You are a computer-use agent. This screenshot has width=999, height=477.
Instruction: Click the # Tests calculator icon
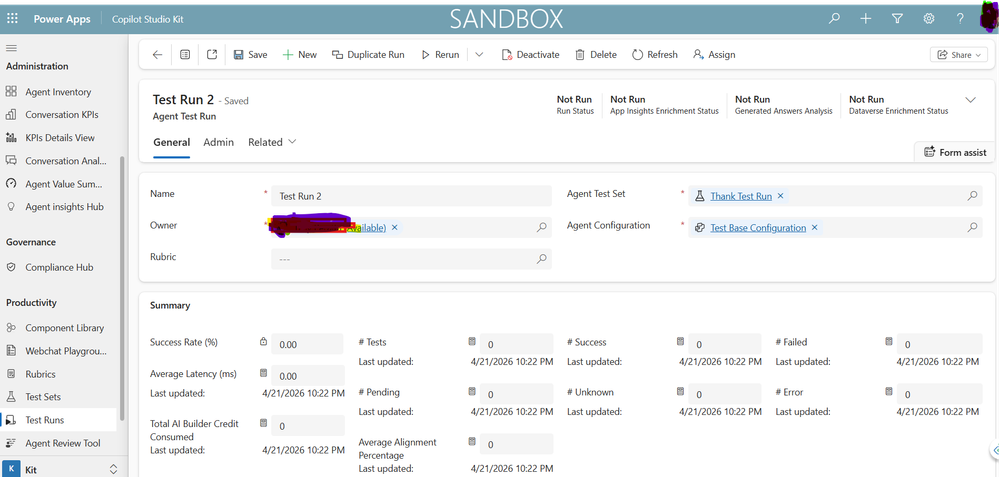pyautogui.click(x=471, y=342)
